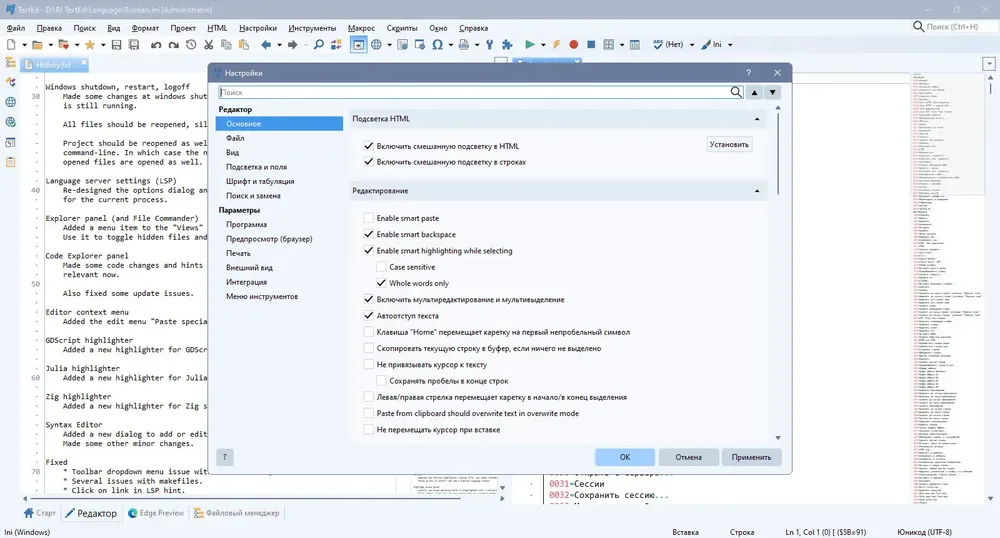Collapse the 'Редактирование' section
The height and width of the screenshot is (538, 1000).
pos(757,191)
